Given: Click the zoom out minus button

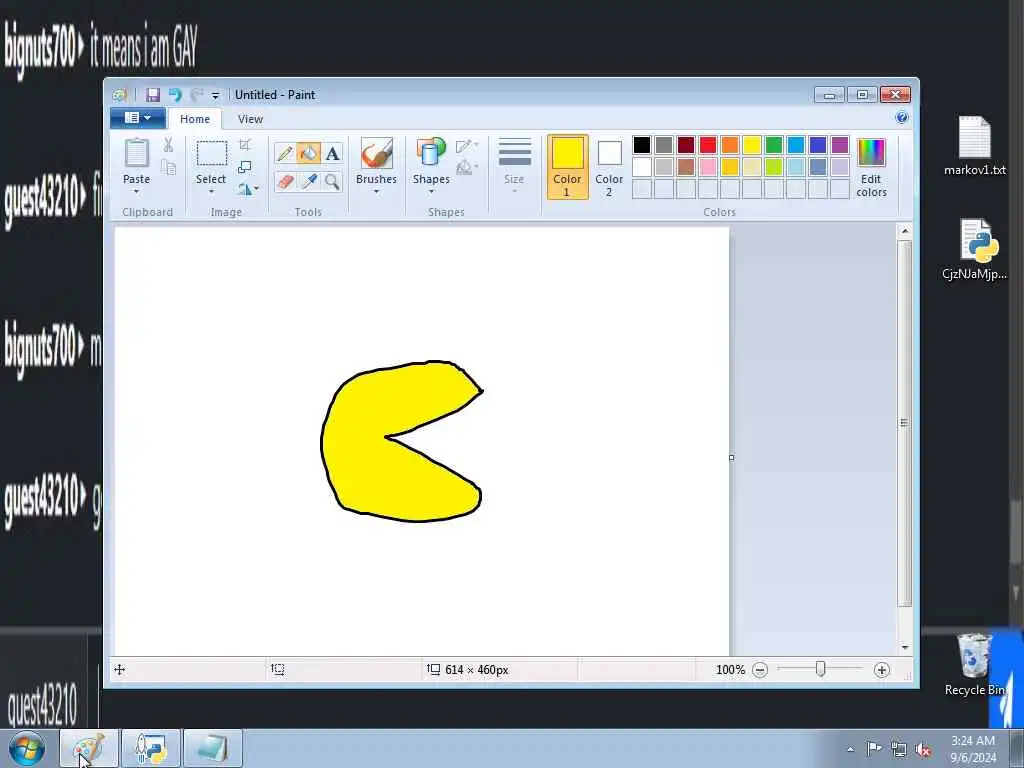Looking at the screenshot, I should click(x=760, y=670).
